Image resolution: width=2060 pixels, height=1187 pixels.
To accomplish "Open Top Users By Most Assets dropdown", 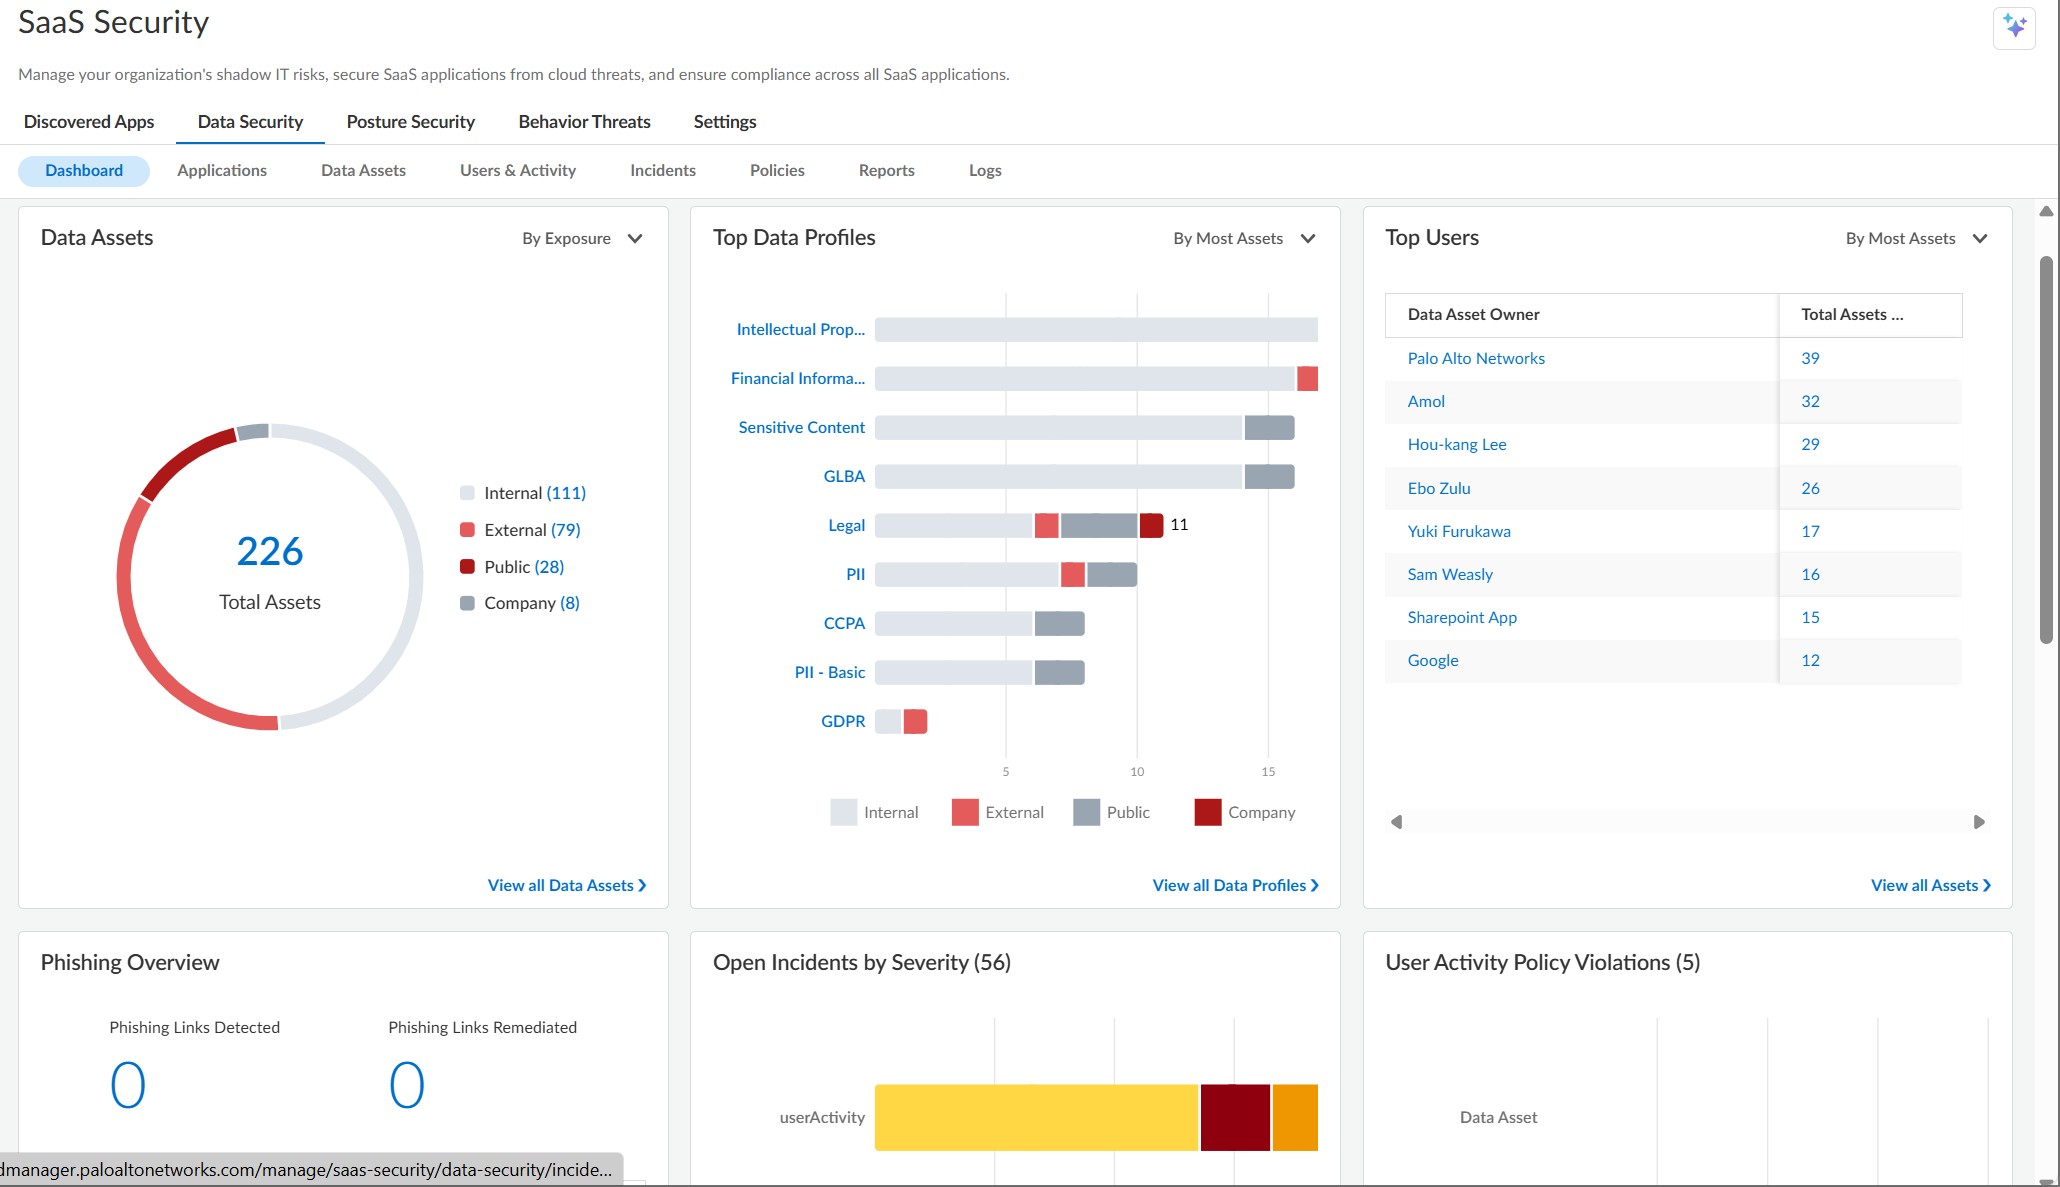I will click(1915, 238).
